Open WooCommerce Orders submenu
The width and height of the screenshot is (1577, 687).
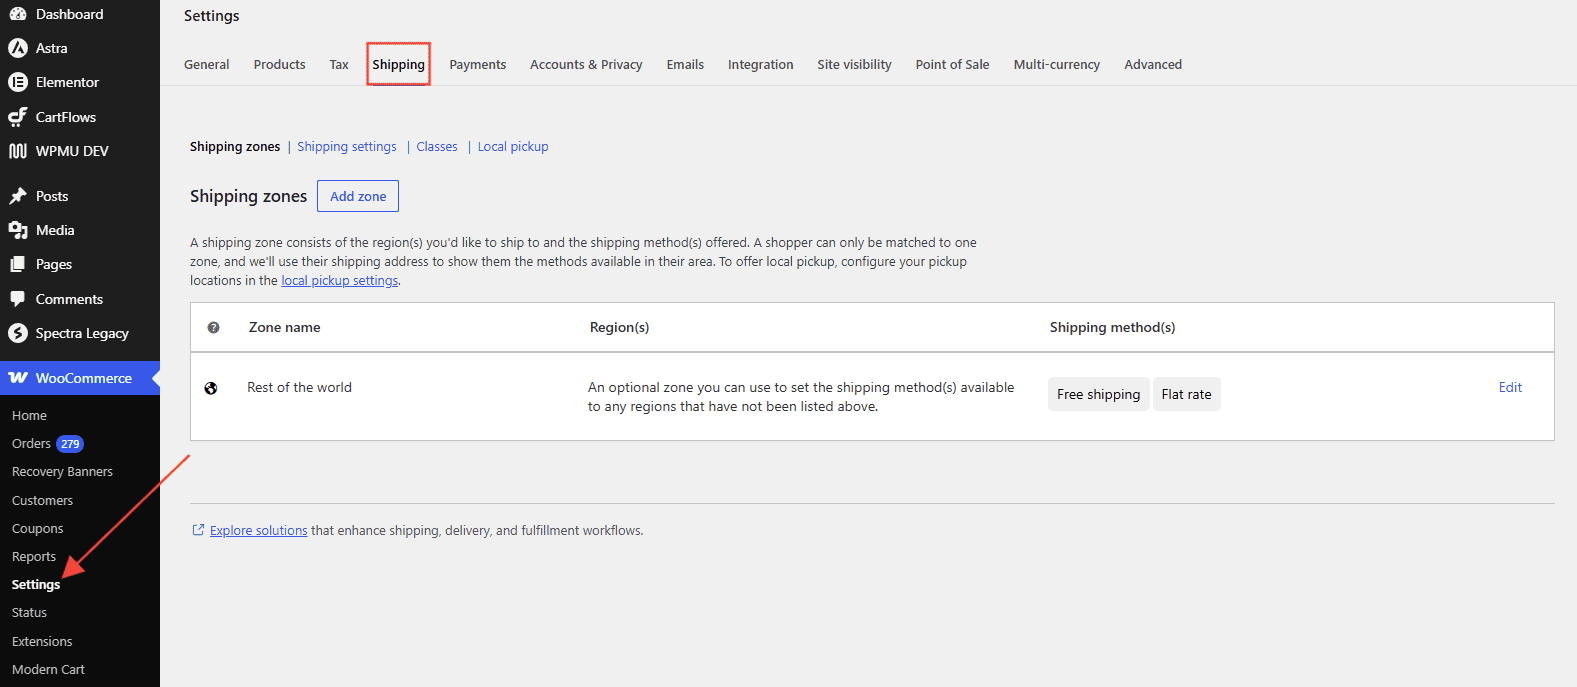click(31, 443)
